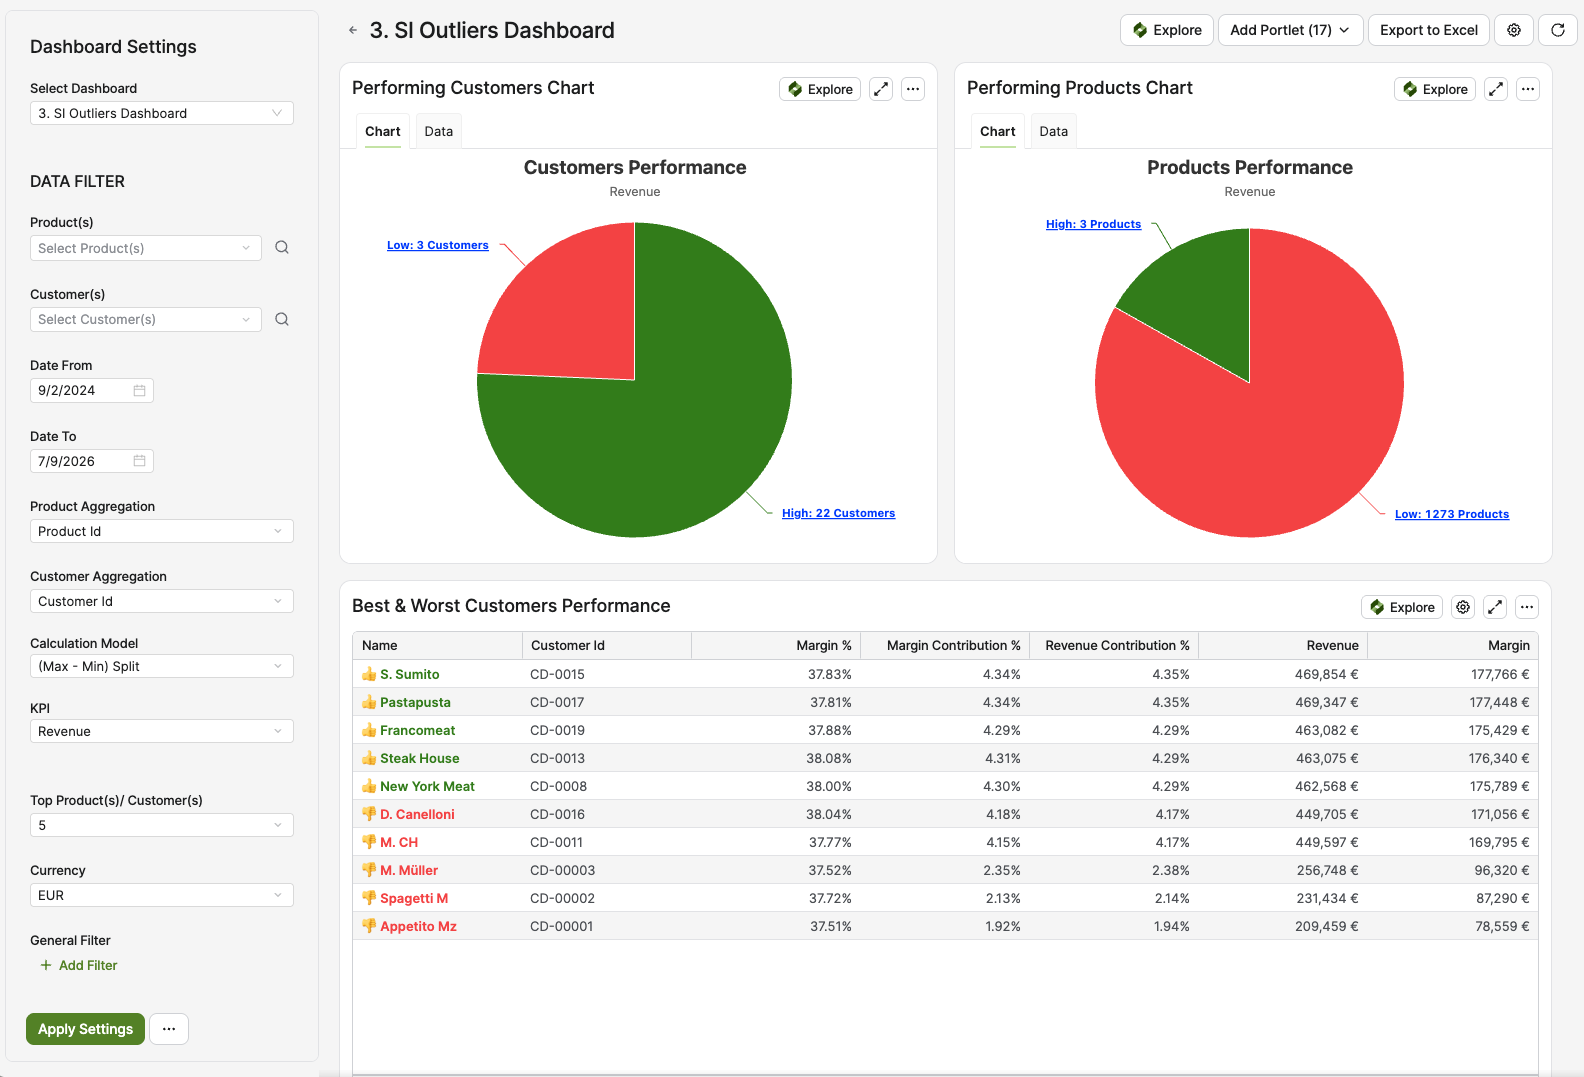Search customers with the magnifier icon

pyautogui.click(x=282, y=319)
